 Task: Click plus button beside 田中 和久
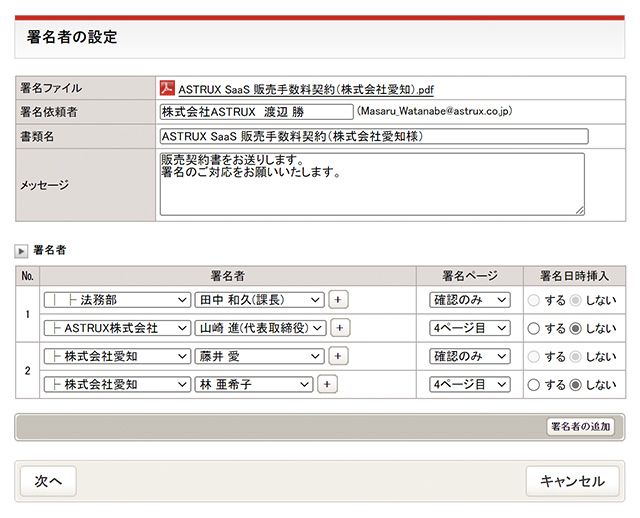[338, 300]
